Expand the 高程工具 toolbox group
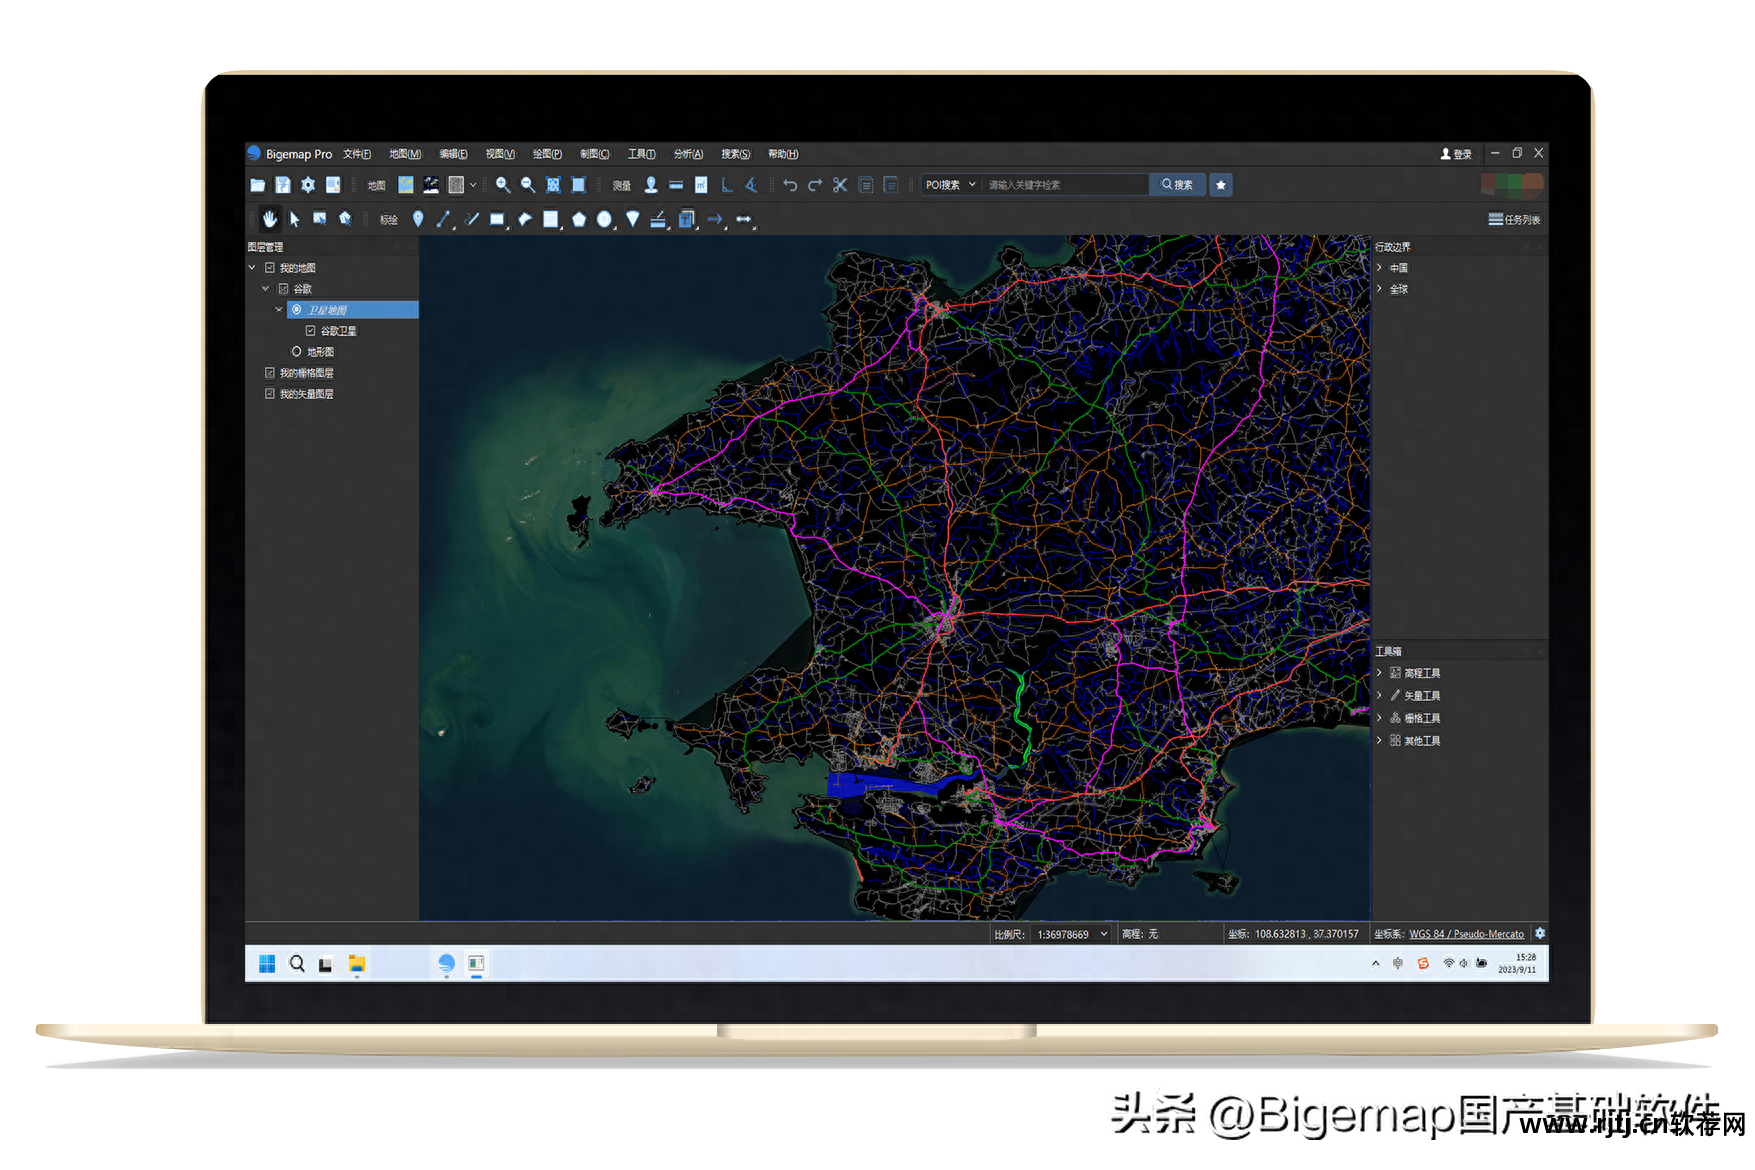Screen dimensions: 1755x1170 (1380, 673)
